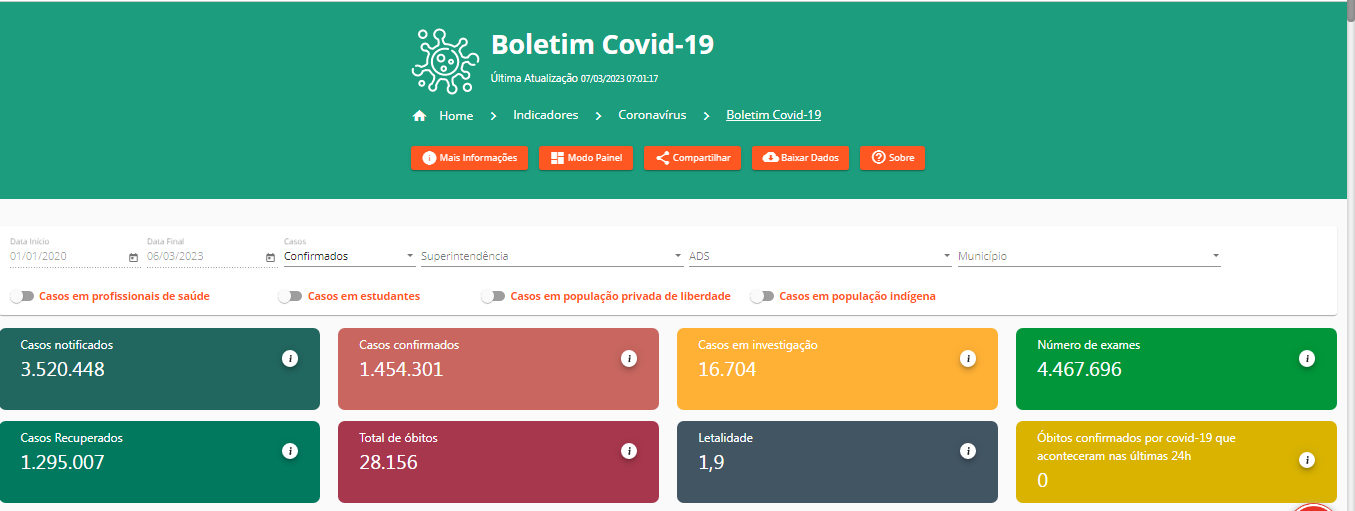Viewport: 1355px width, 511px height.
Task: Open calendar icon for Data Início
Action: (x=133, y=257)
